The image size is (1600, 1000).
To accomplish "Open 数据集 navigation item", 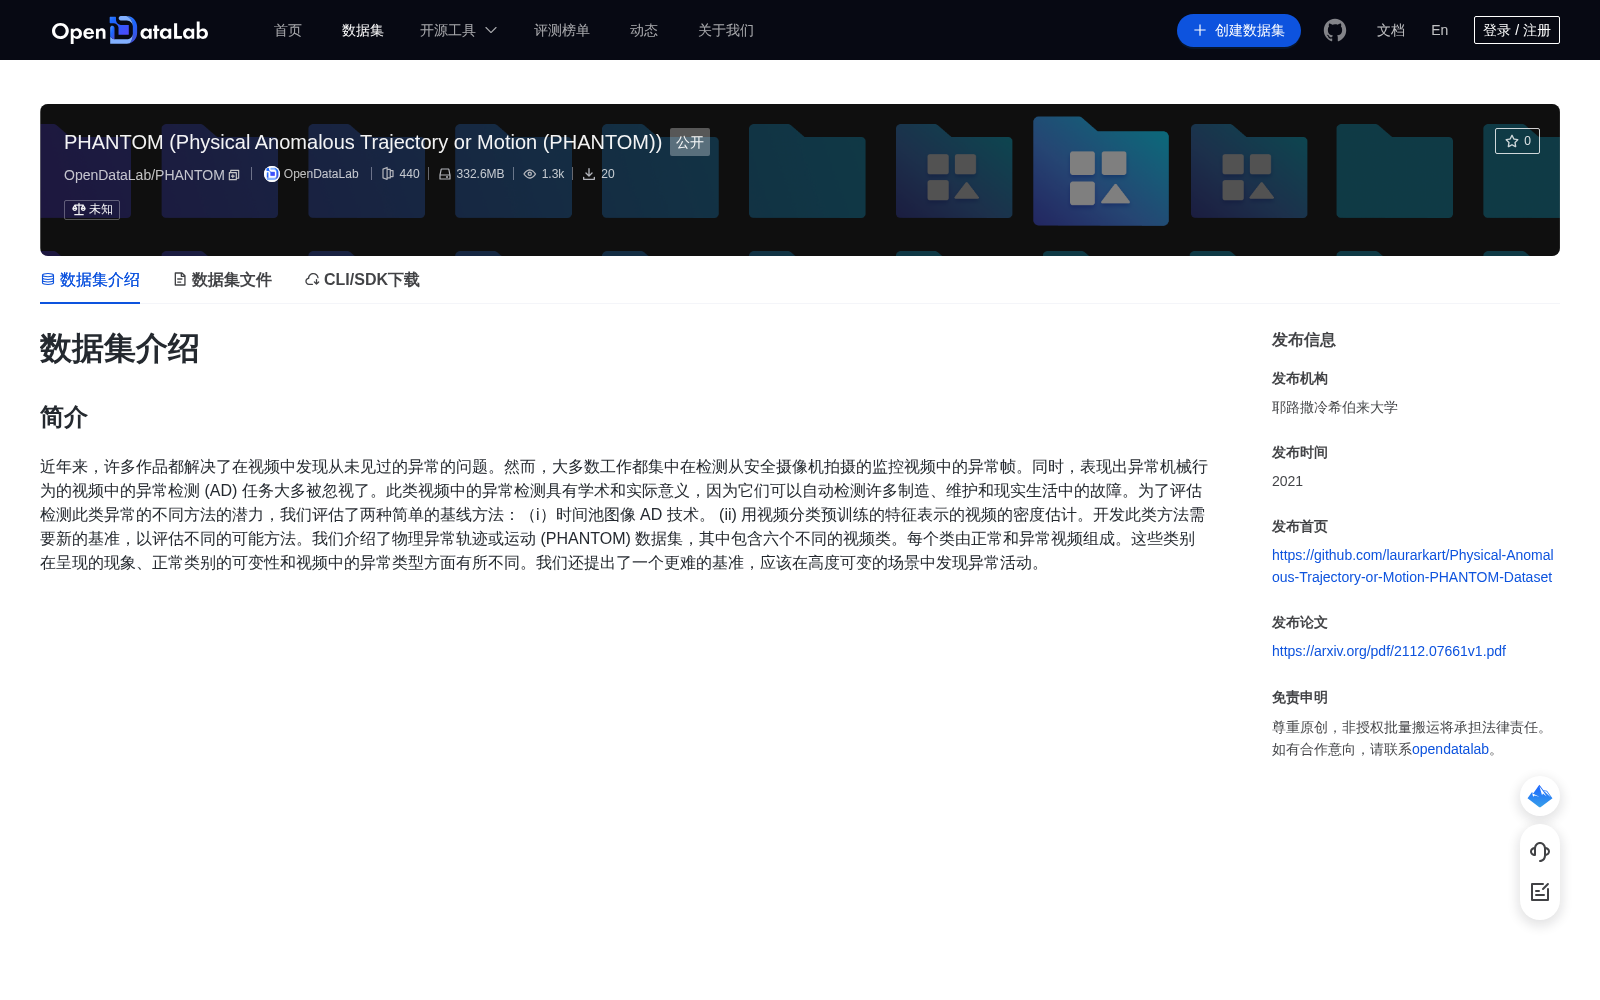I will [x=363, y=30].
